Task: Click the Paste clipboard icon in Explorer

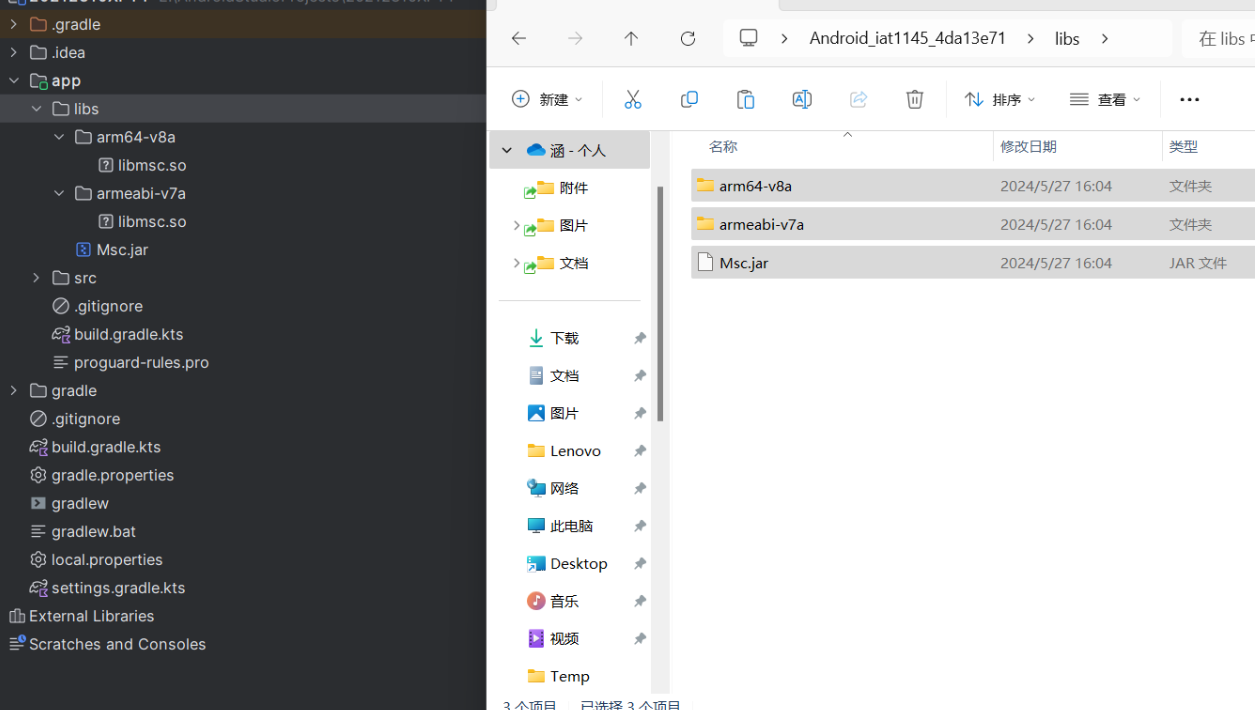Action: point(745,99)
